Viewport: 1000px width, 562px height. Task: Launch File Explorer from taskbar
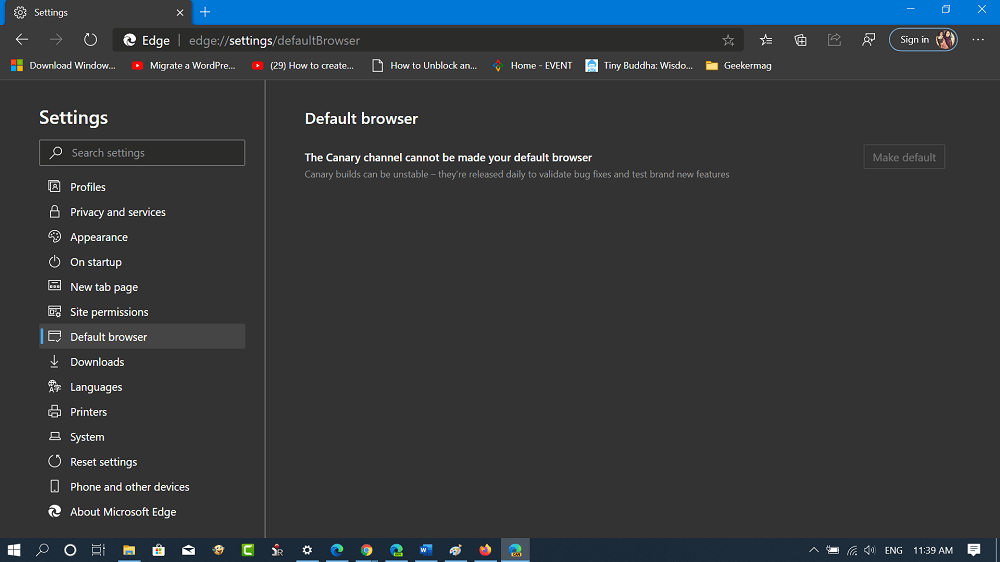pyautogui.click(x=129, y=550)
